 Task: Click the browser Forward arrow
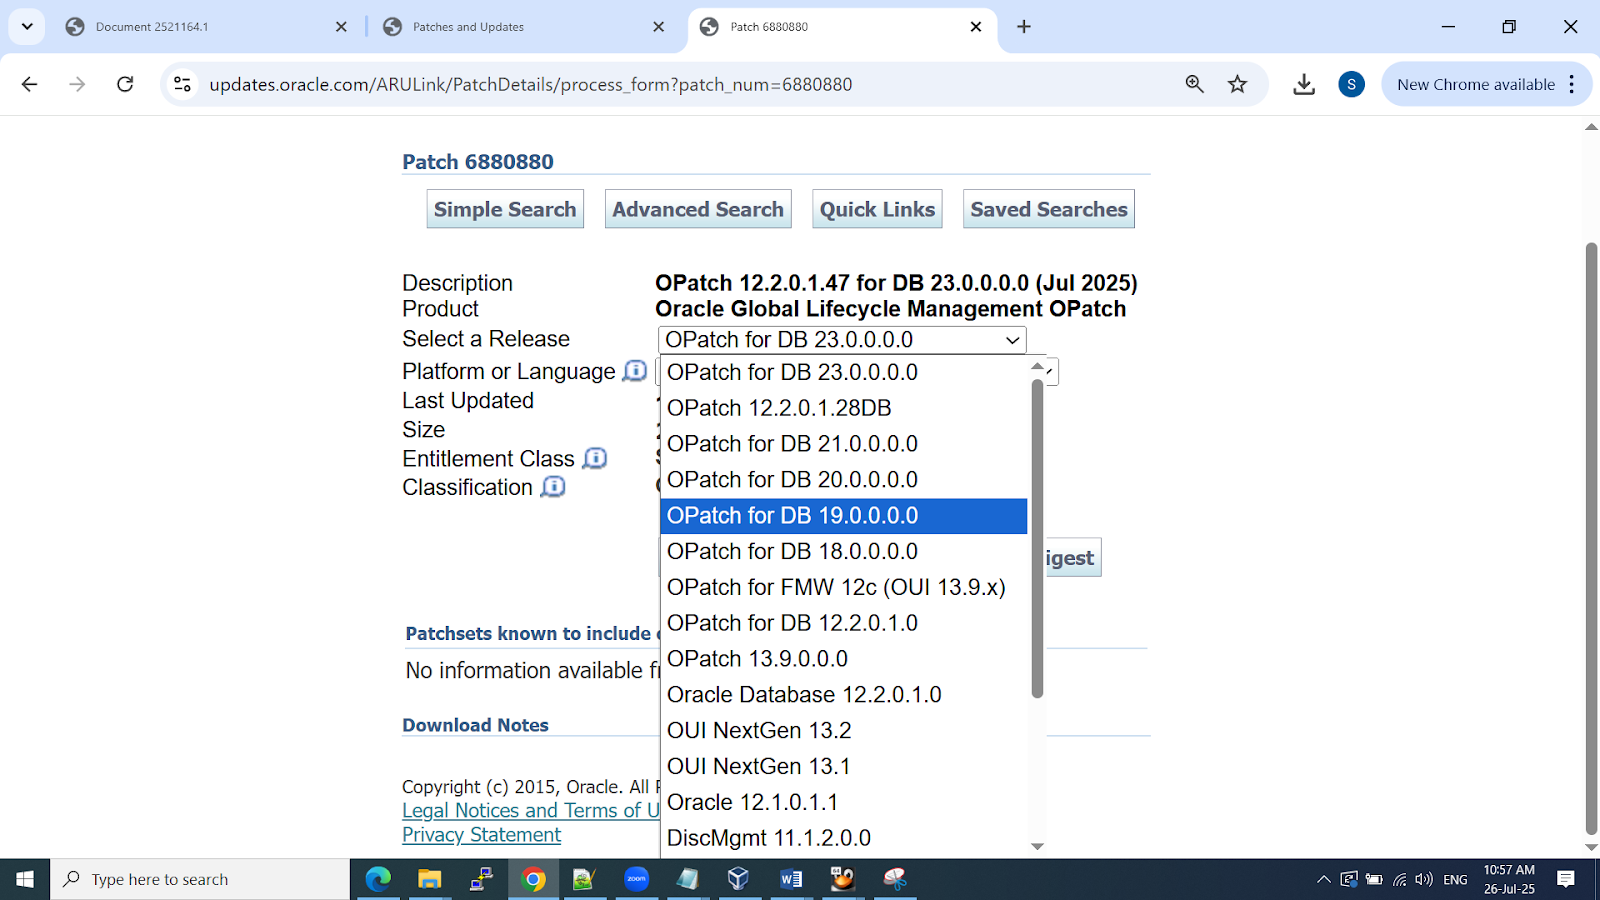click(x=77, y=84)
